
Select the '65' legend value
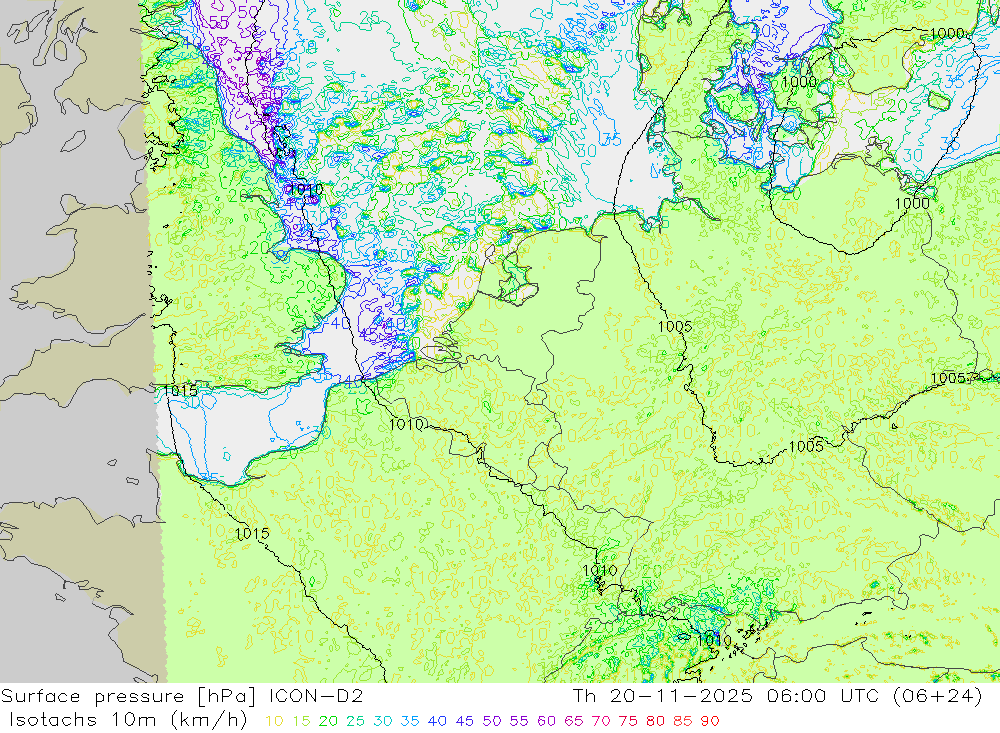(x=573, y=721)
